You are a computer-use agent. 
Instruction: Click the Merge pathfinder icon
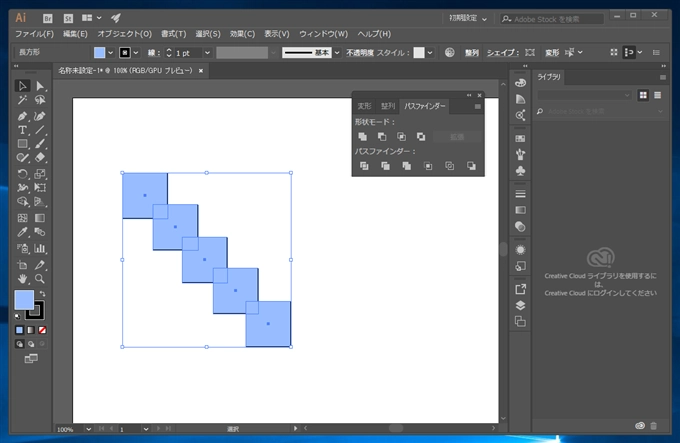tap(407, 166)
